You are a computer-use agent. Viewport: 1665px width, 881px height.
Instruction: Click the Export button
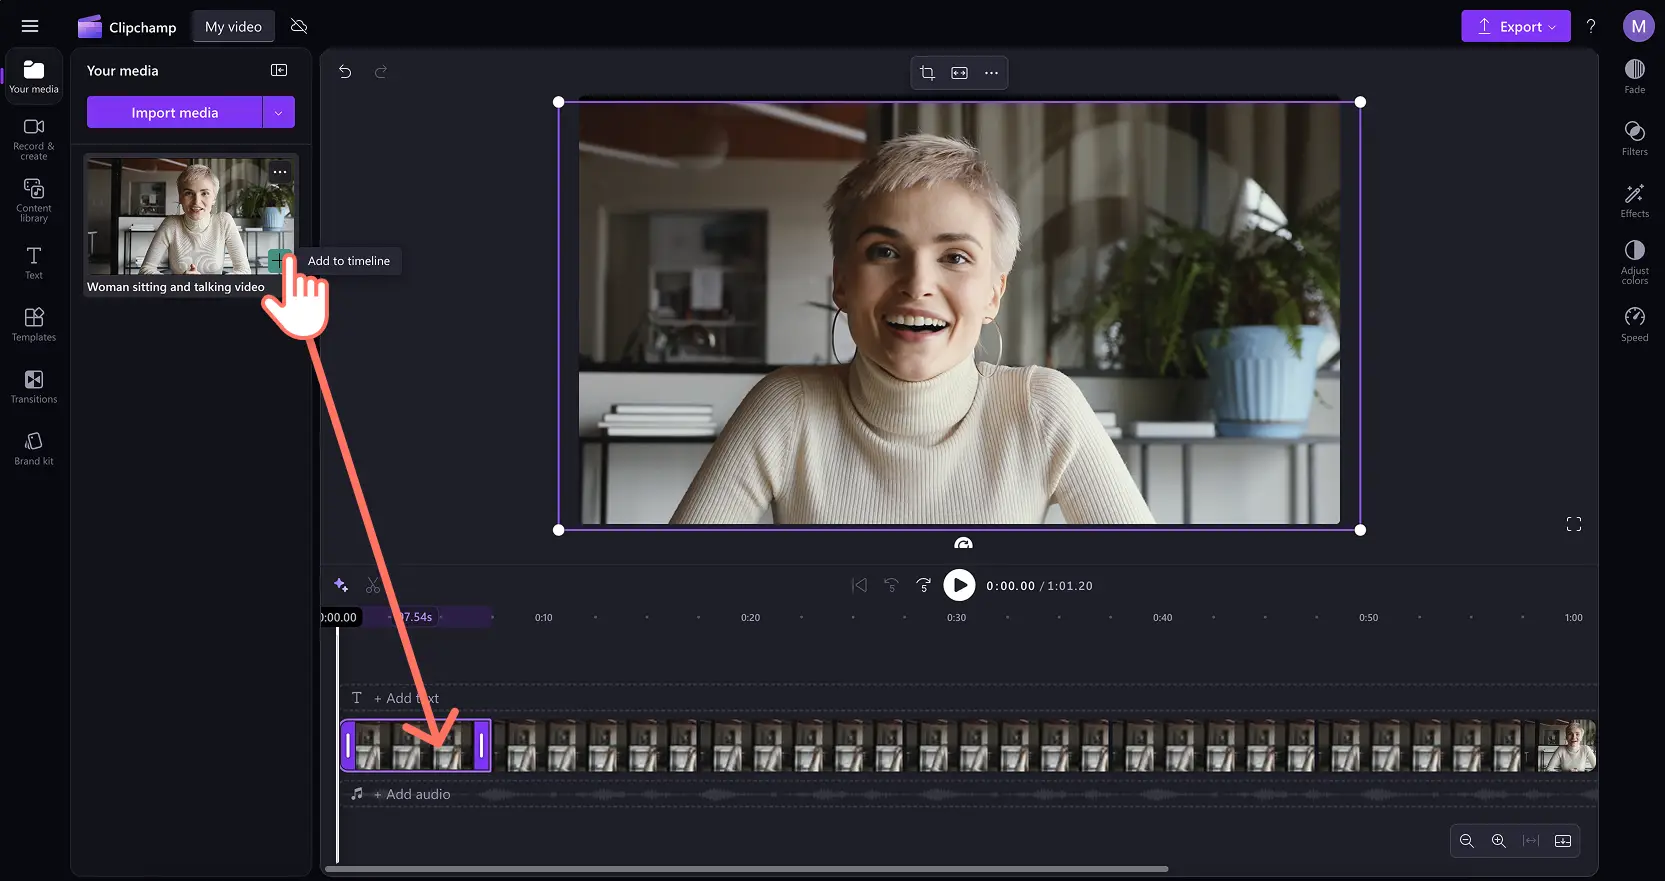pyautogui.click(x=1516, y=27)
